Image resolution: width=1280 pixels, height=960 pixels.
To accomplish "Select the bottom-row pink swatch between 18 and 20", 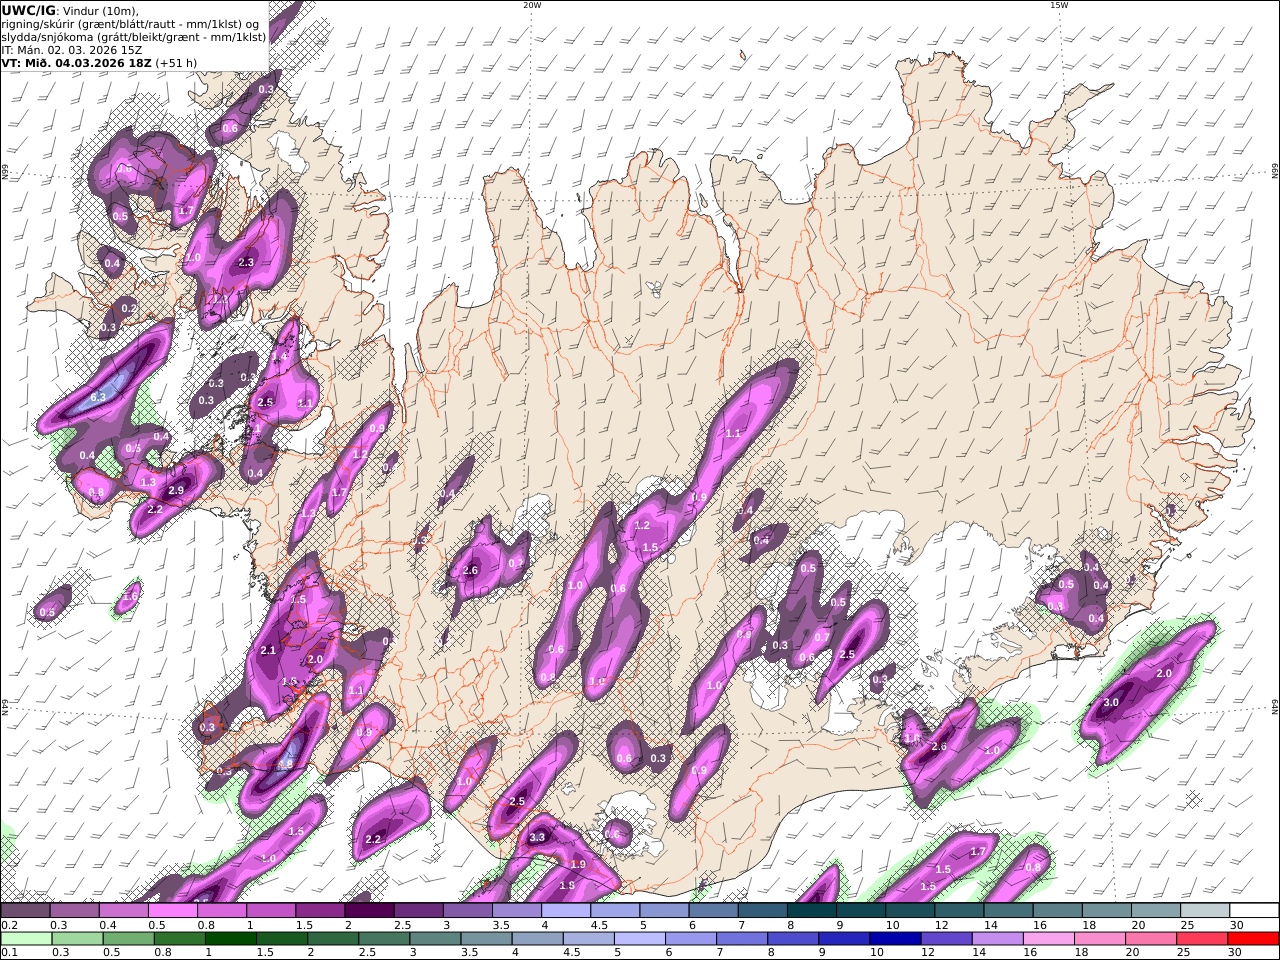I will tap(1101, 939).
